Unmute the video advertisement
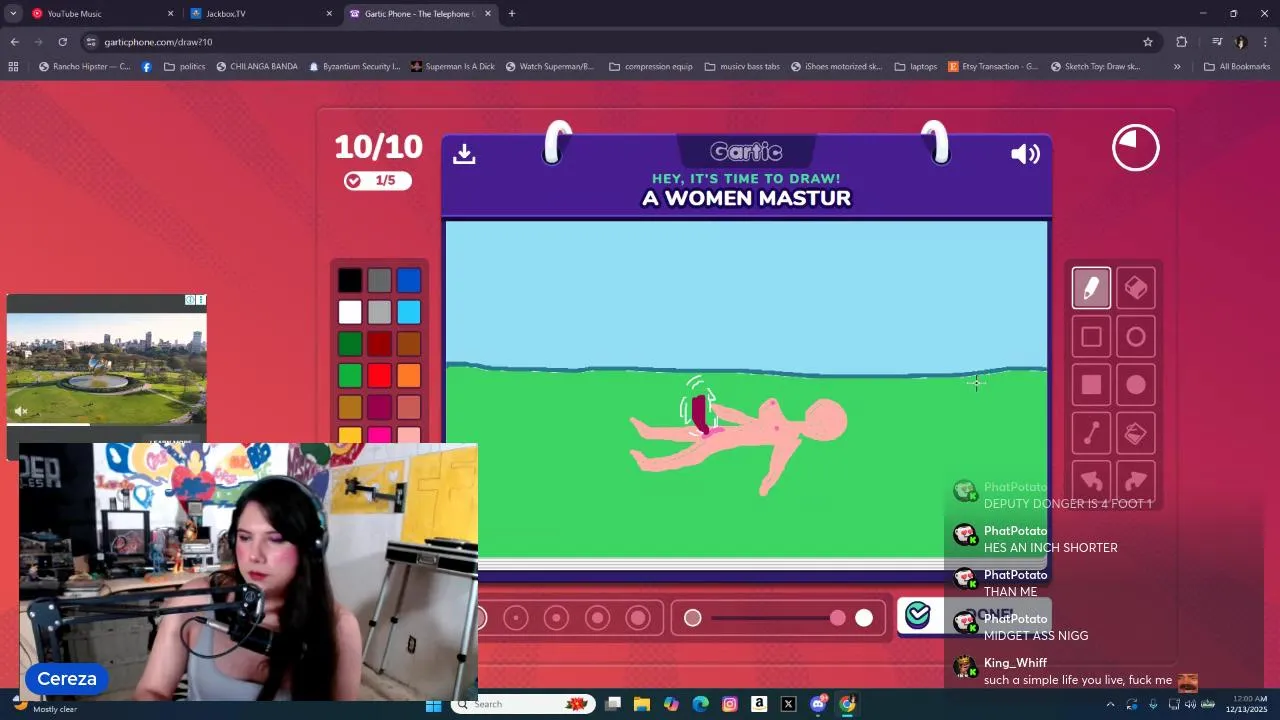Image resolution: width=1280 pixels, height=720 pixels. (21, 411)
